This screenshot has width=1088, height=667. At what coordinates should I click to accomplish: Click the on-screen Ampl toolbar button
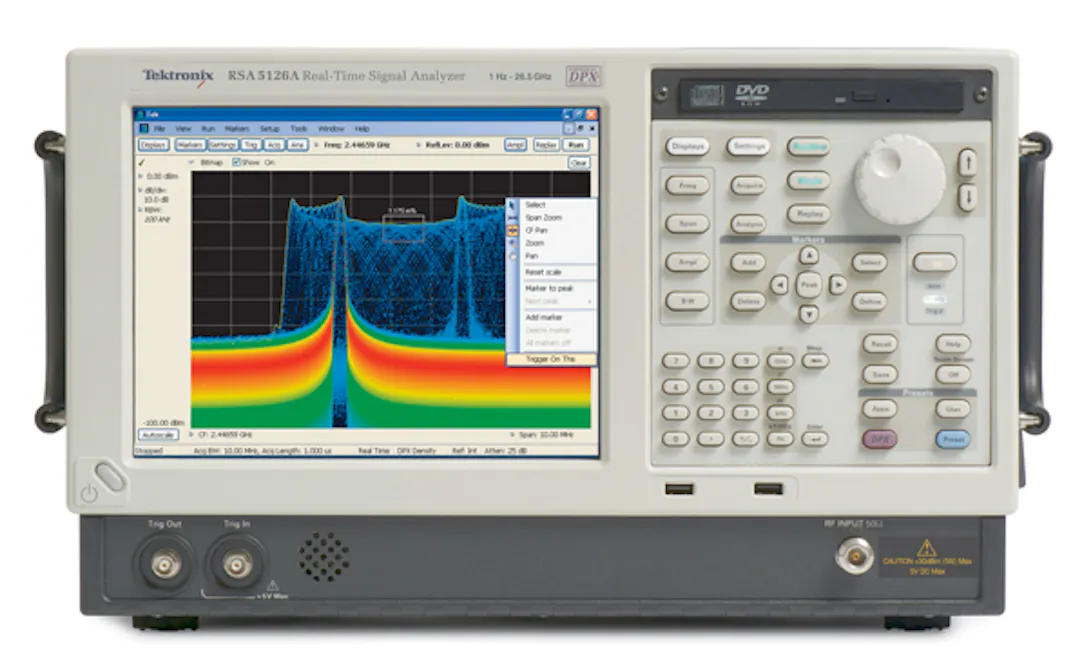[x=516, y=145]
